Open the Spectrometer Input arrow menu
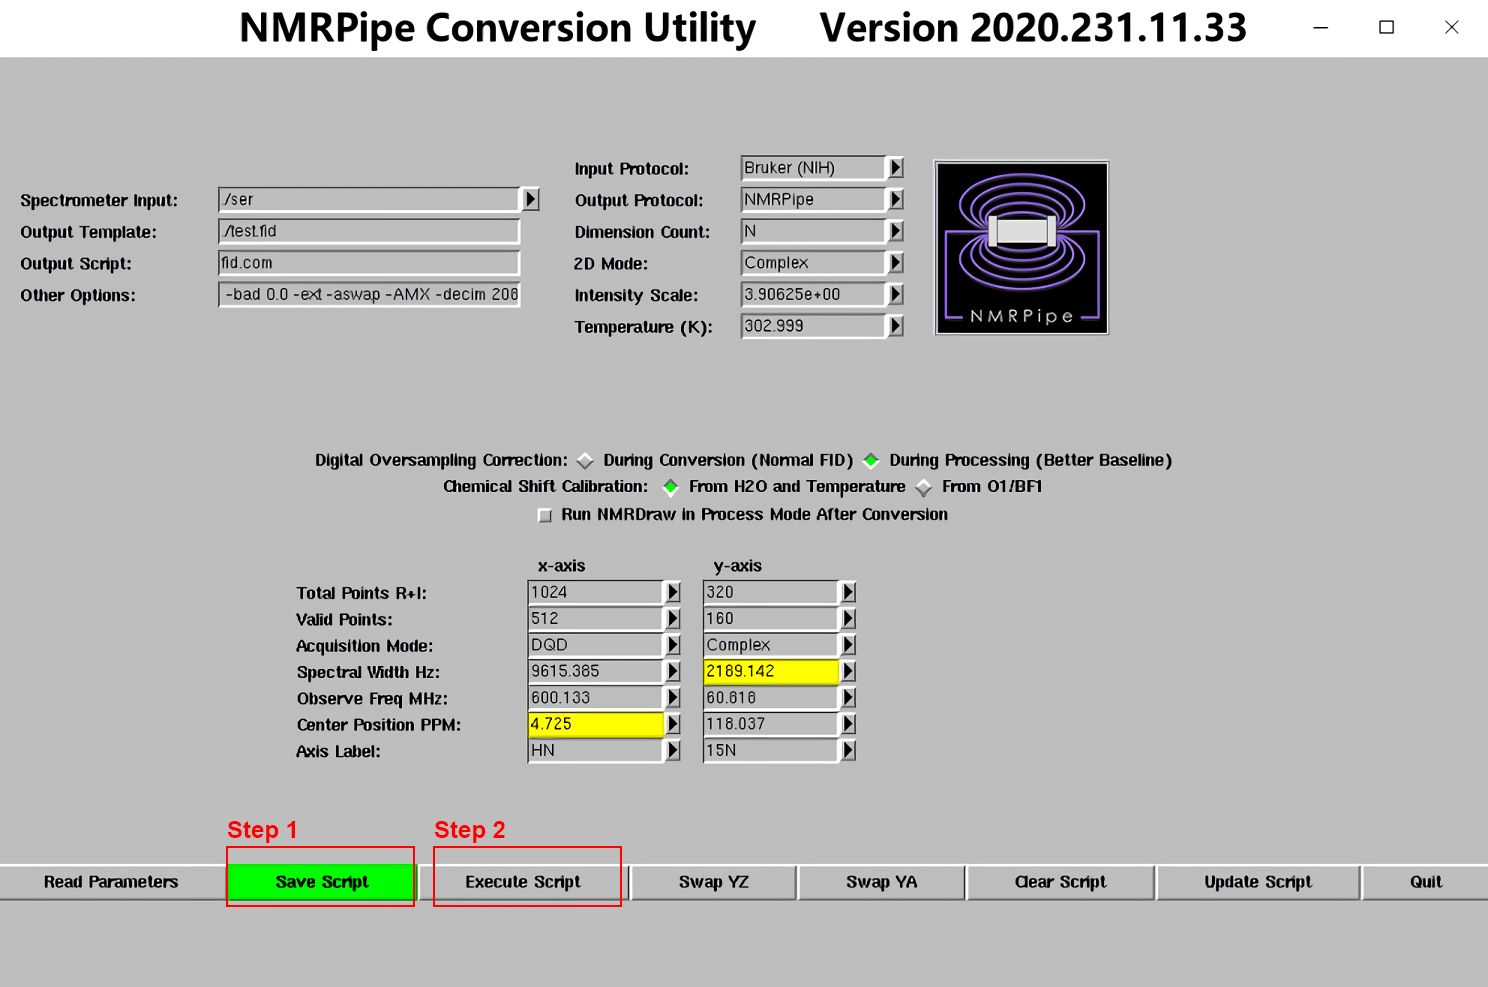The width and height of the screenshot is (1488, 987). [531, 199]
